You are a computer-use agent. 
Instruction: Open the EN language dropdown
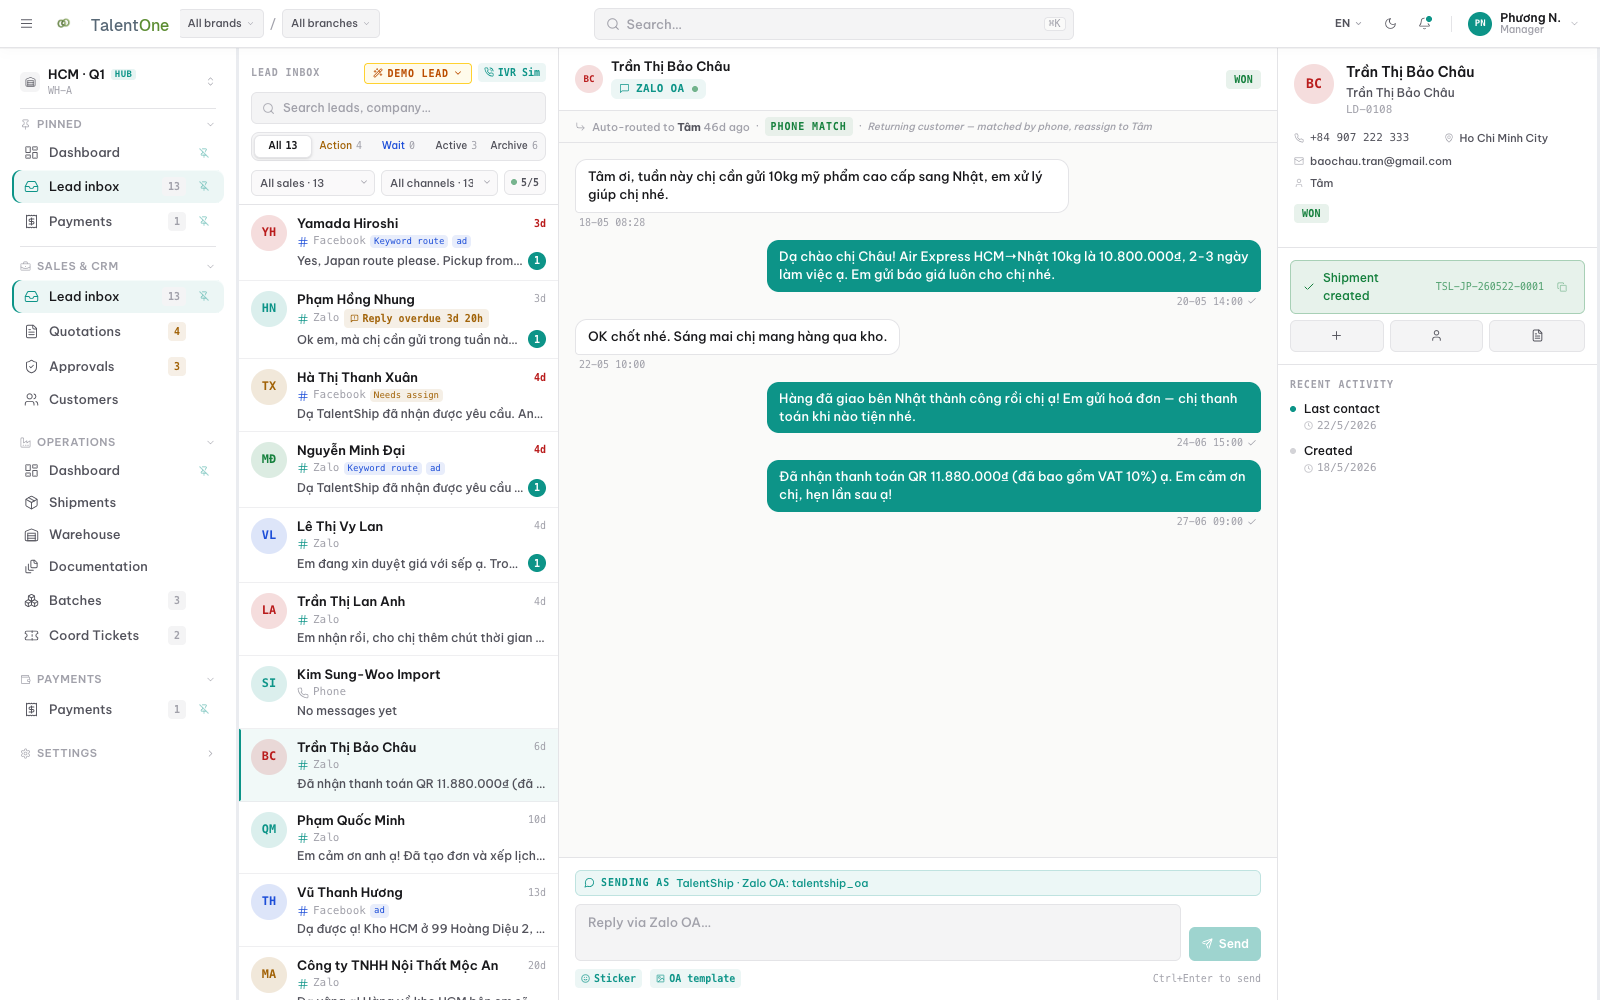pos(1348,24)
